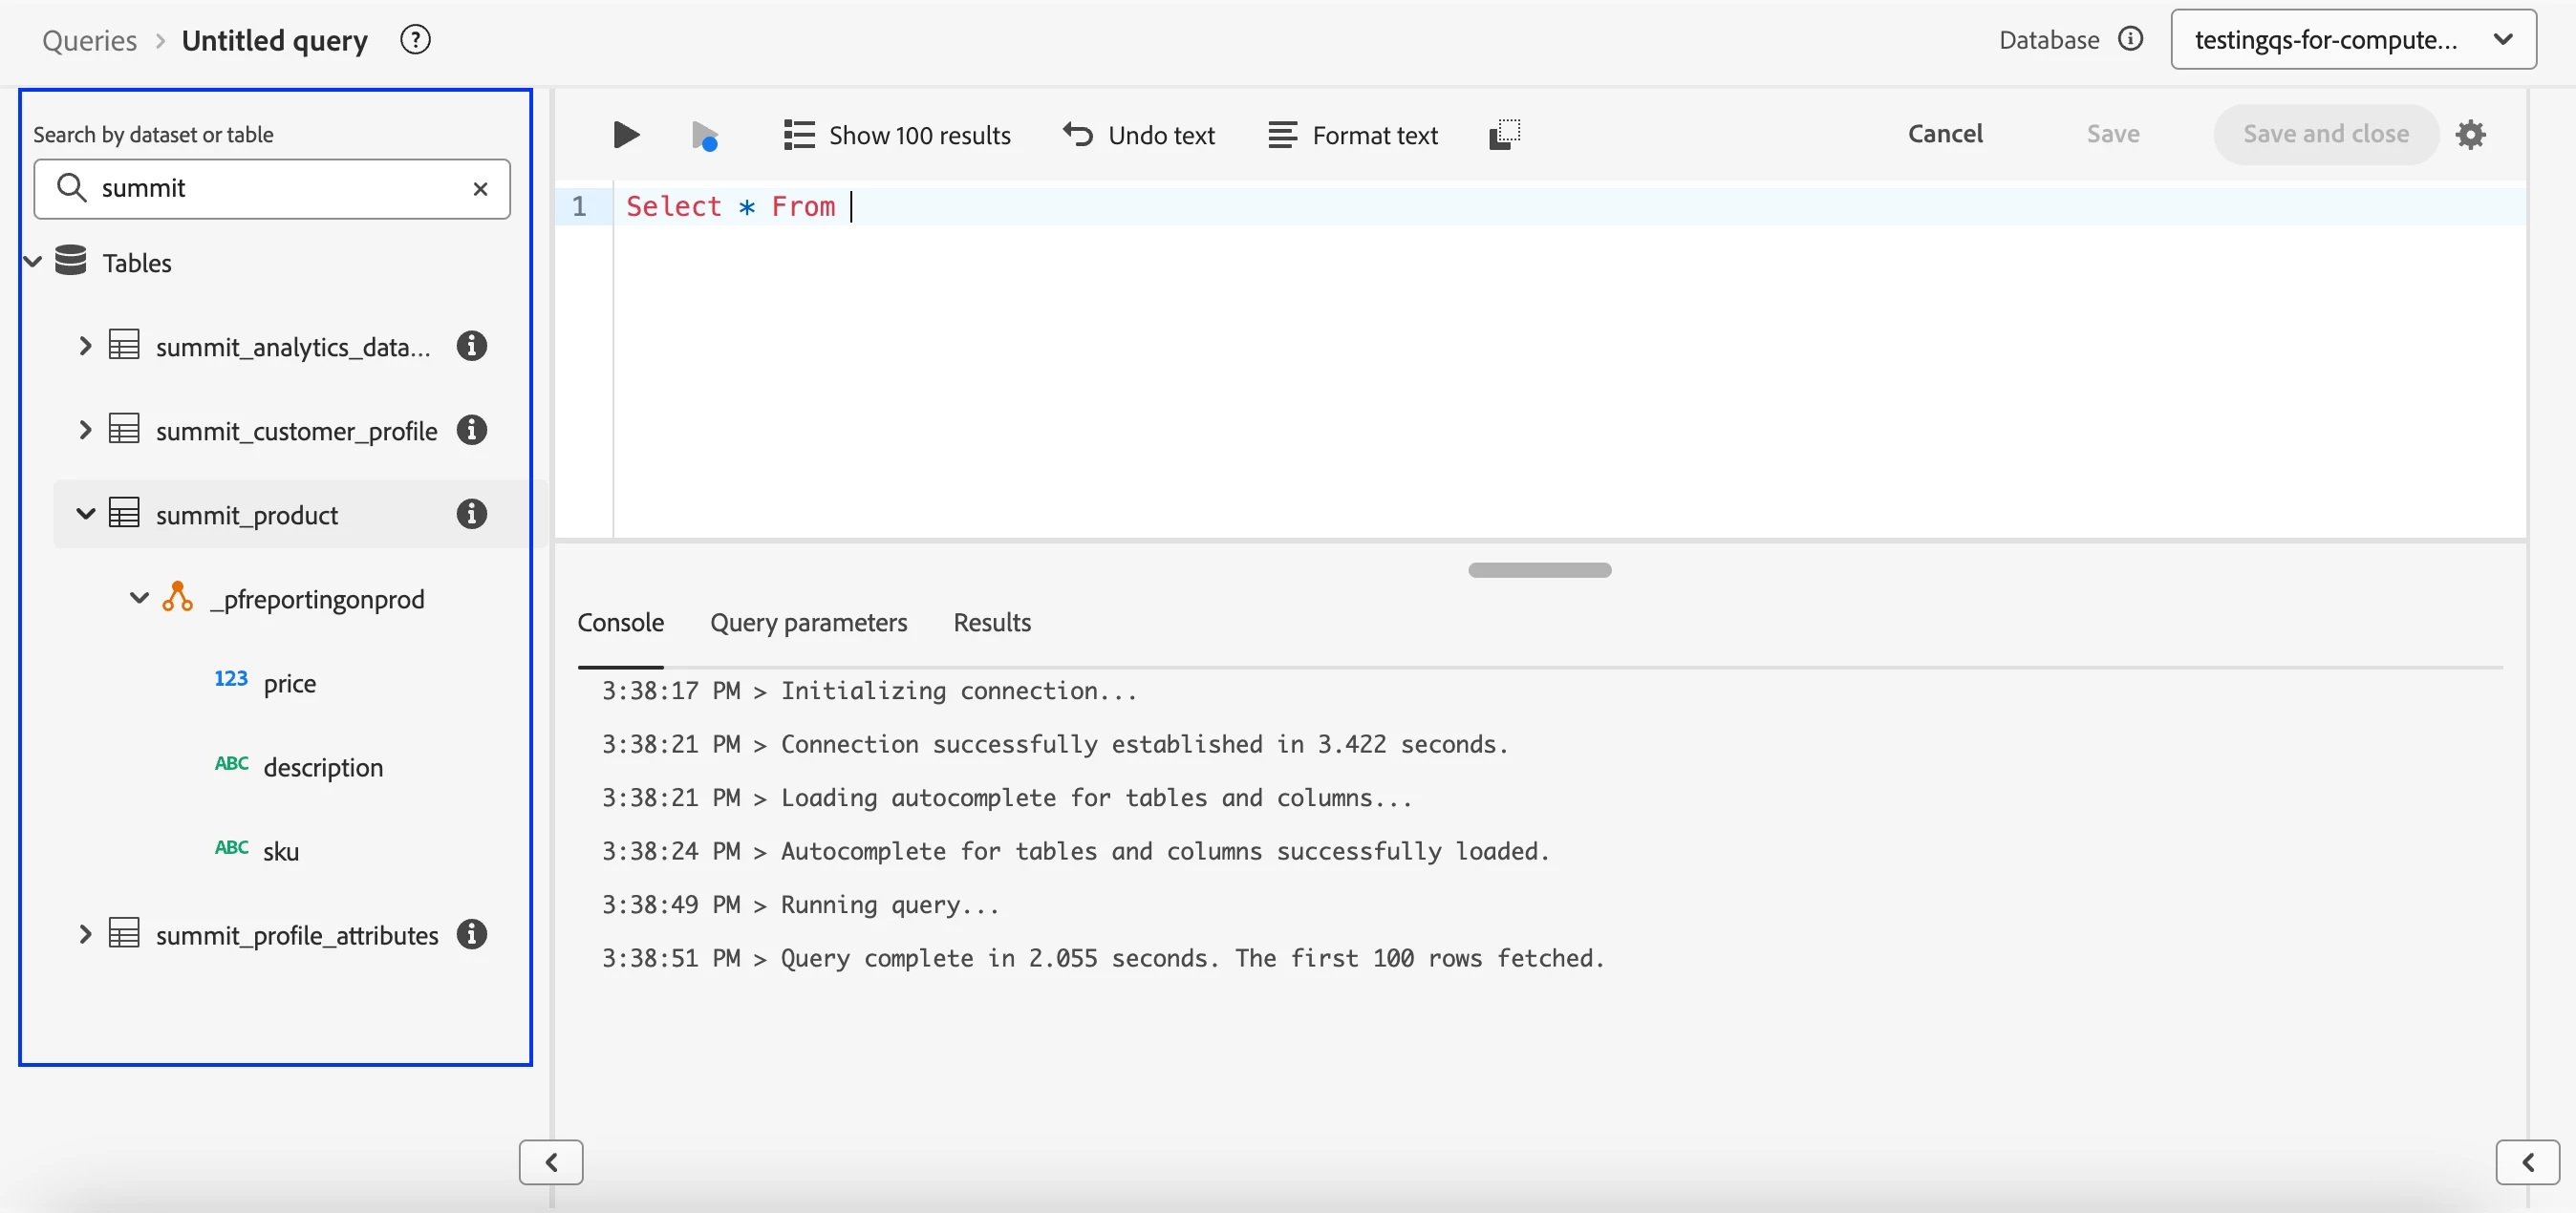Run the query with the play icon

(x=626, y=134)
